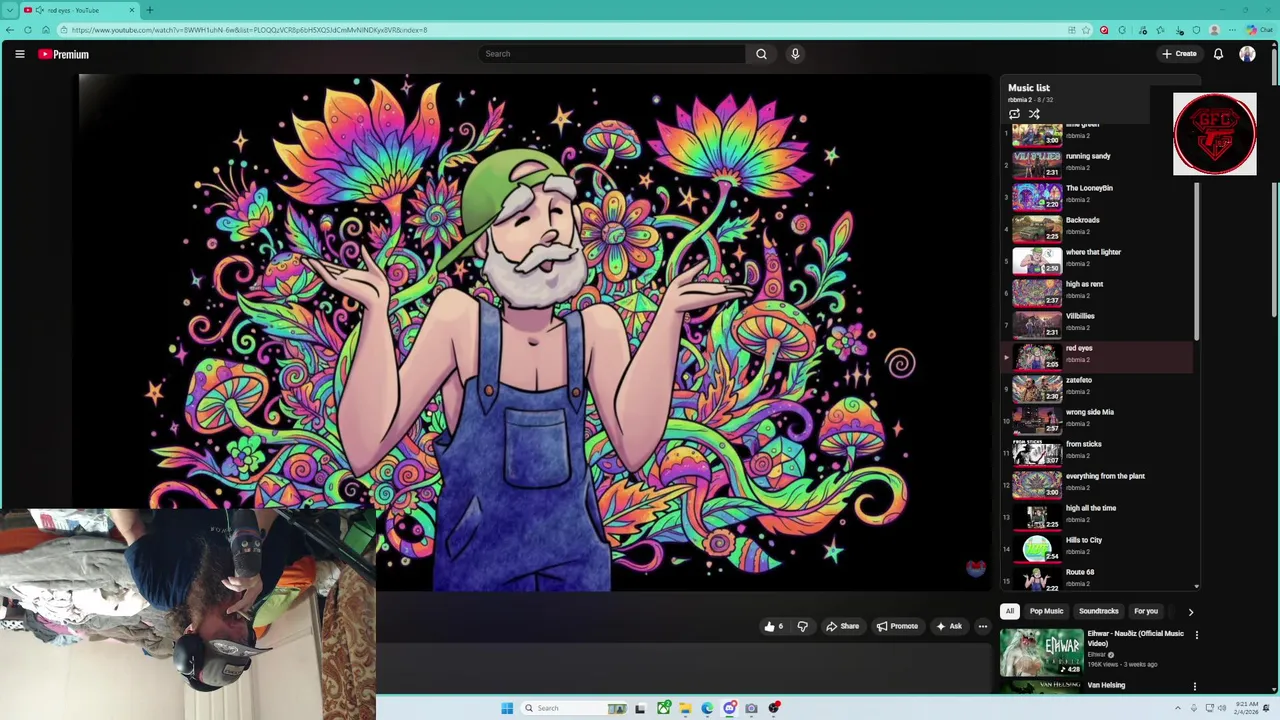Open options for Eihwar Naudiz video

[x=1196, y=634]
